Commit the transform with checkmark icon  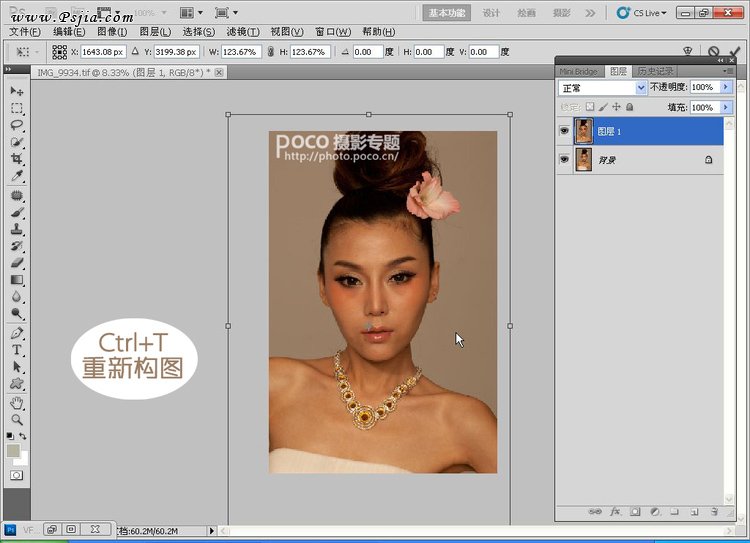737,51
